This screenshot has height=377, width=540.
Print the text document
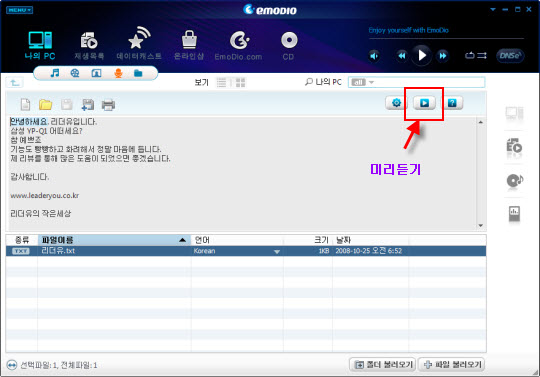pos(108,104)
